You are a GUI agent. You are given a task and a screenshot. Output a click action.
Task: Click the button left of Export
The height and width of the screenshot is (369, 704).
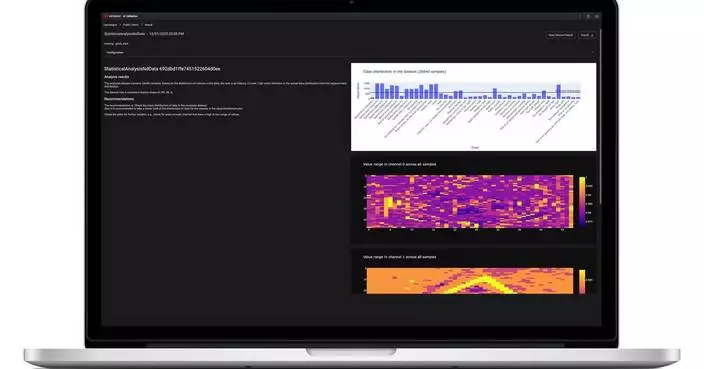[560, 35]
